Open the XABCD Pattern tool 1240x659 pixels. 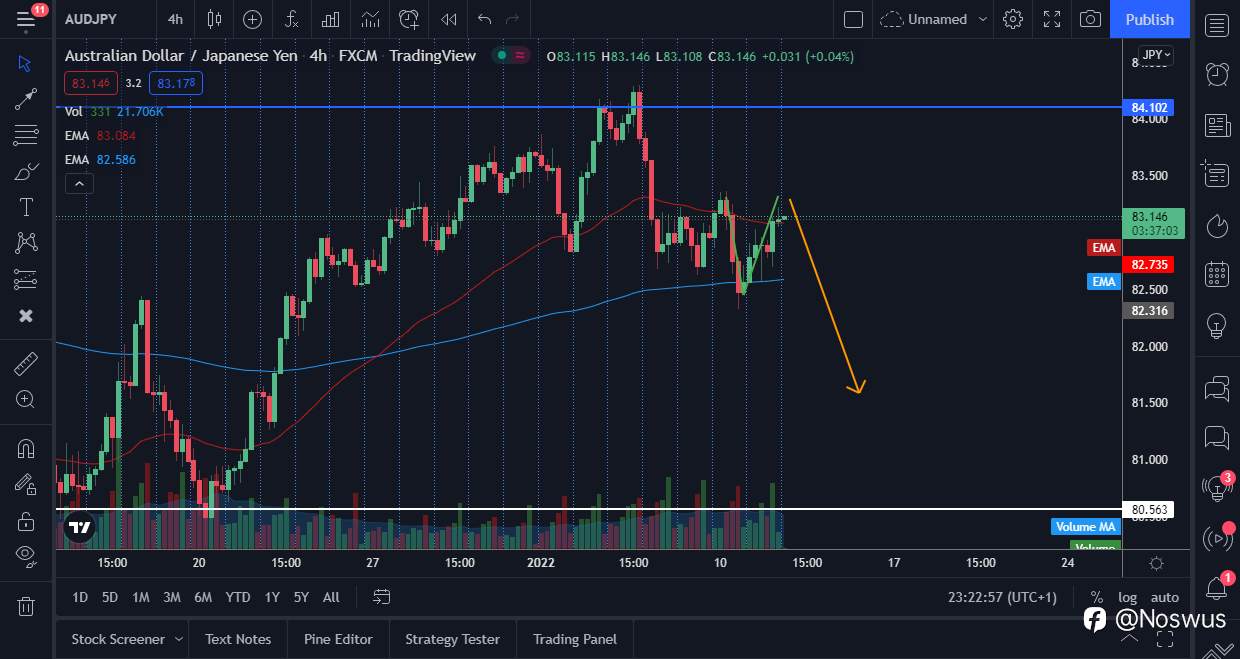[25, 242]
